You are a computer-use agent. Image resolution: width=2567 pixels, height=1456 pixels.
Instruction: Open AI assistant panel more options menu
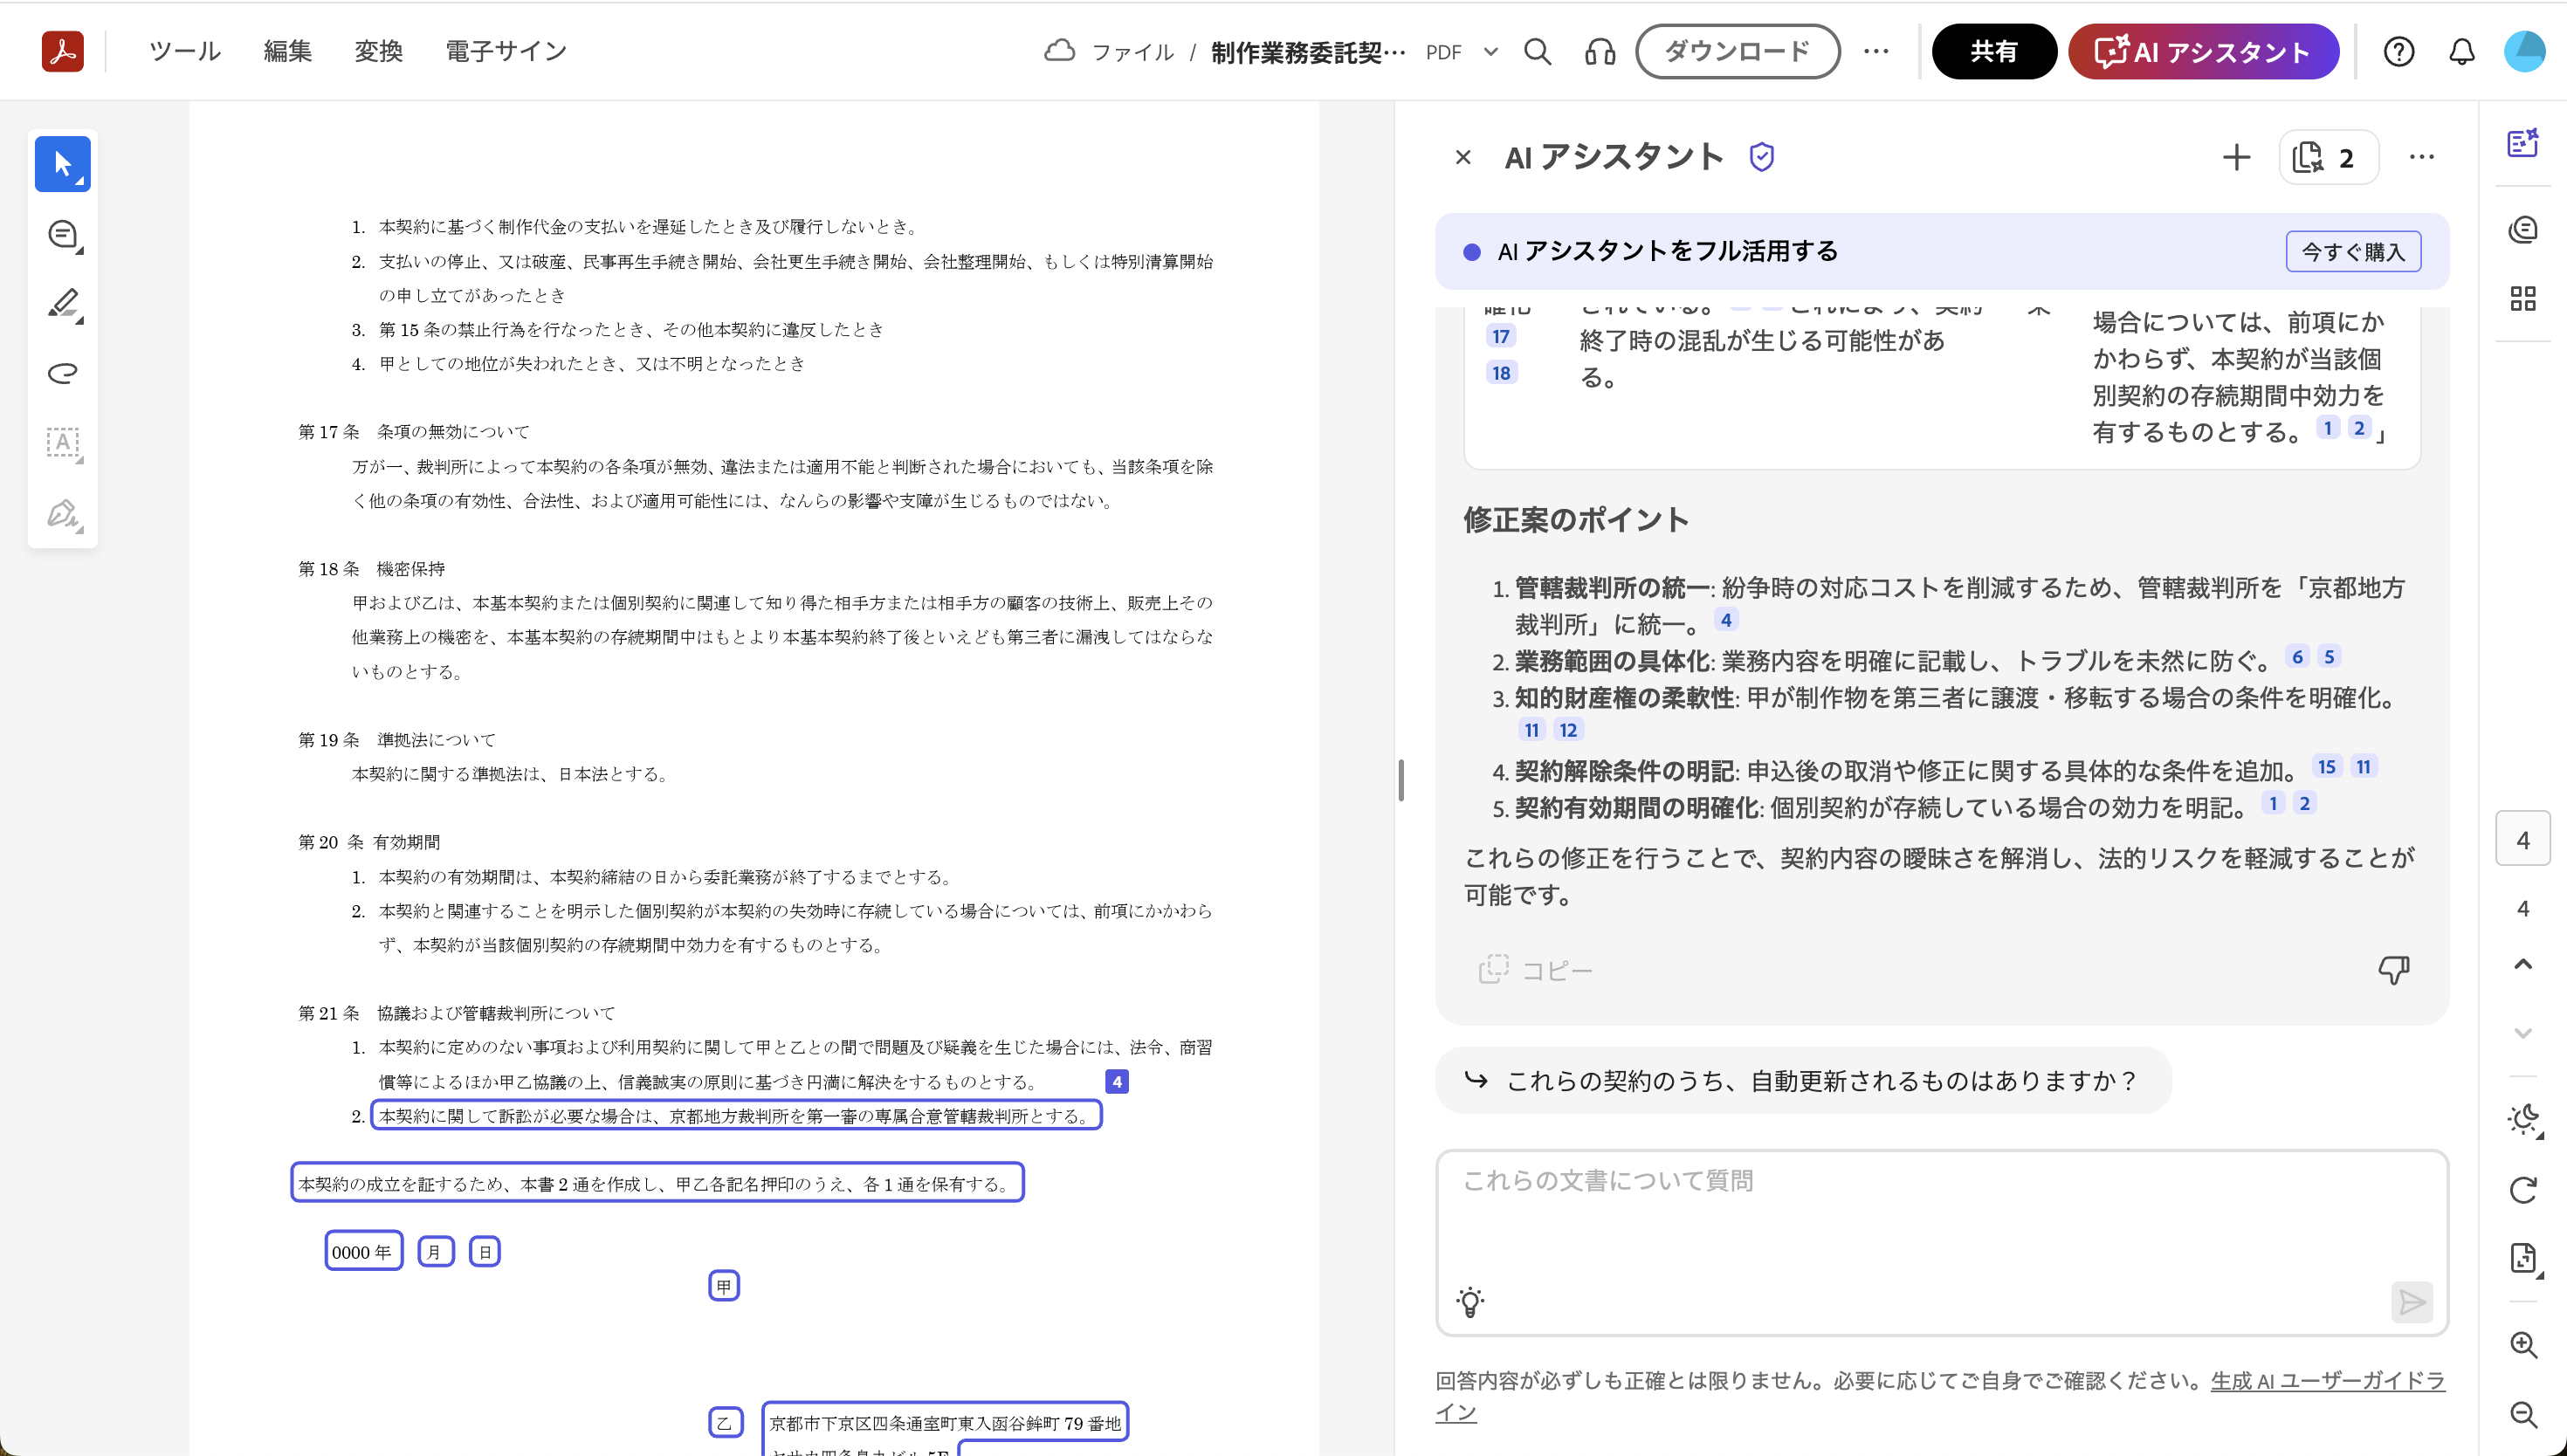pos(2421,157)
